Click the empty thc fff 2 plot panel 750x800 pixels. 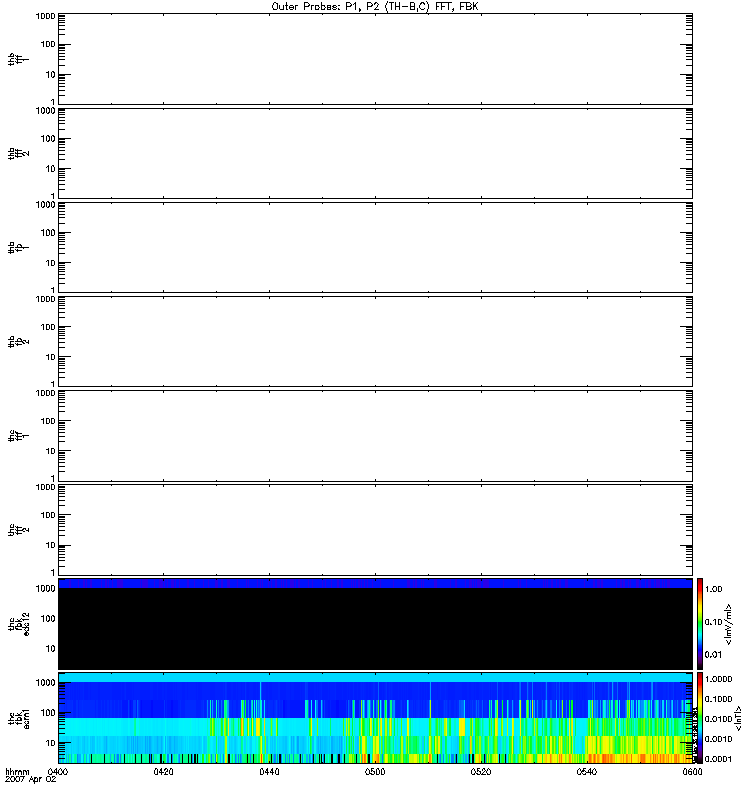point(375,530)
